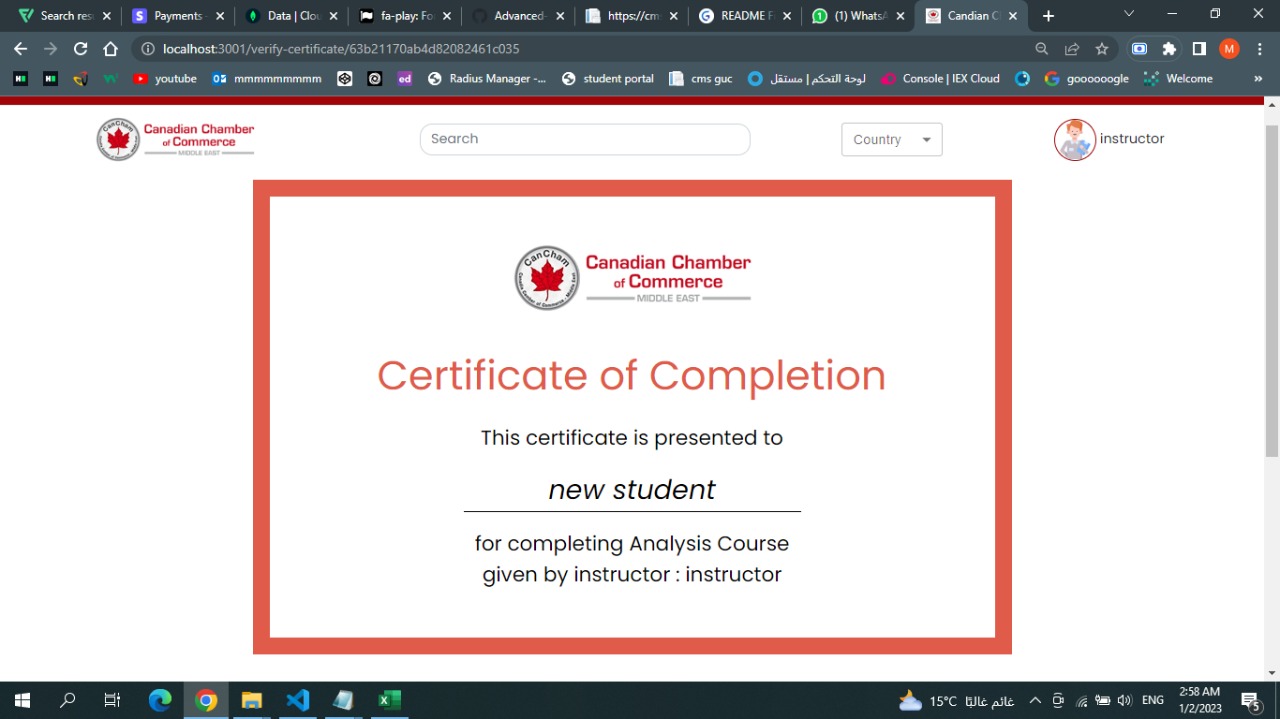
Task: Open the Chrome profile M avatar
Action: [x=1229, y=49]
